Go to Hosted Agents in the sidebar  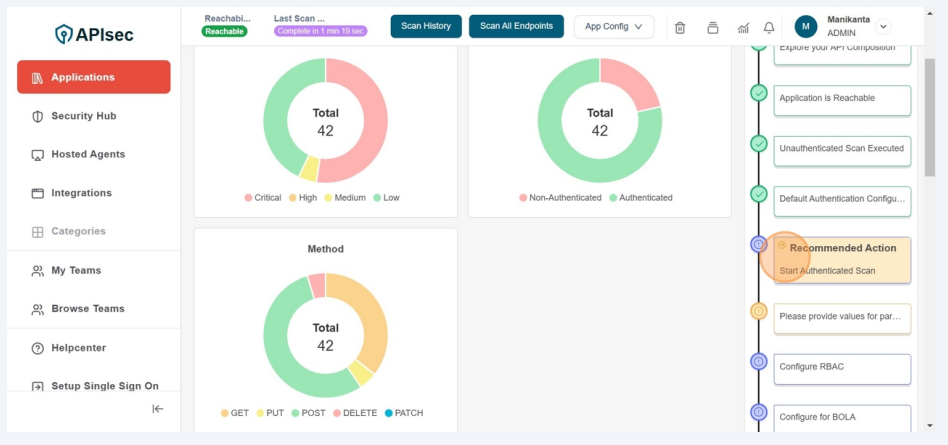[88, 155]
